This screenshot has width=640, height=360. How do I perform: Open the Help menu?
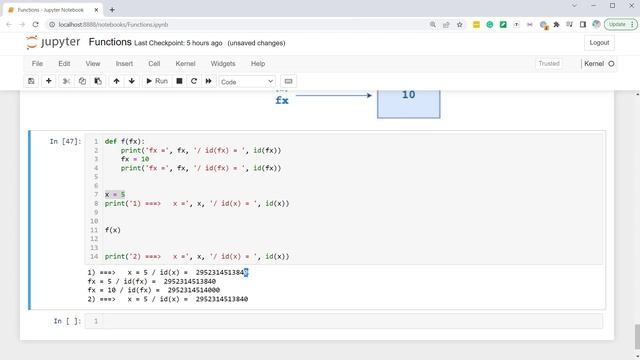pyautogui.click(x=258, y=64)
